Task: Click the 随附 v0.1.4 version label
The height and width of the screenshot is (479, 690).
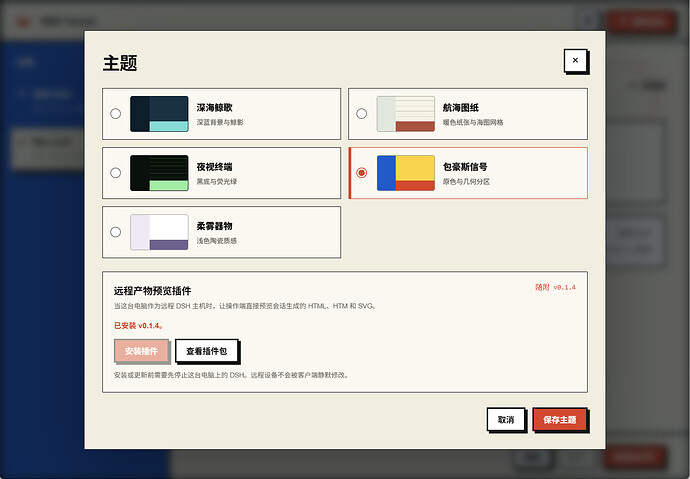Action: point(555,287)
